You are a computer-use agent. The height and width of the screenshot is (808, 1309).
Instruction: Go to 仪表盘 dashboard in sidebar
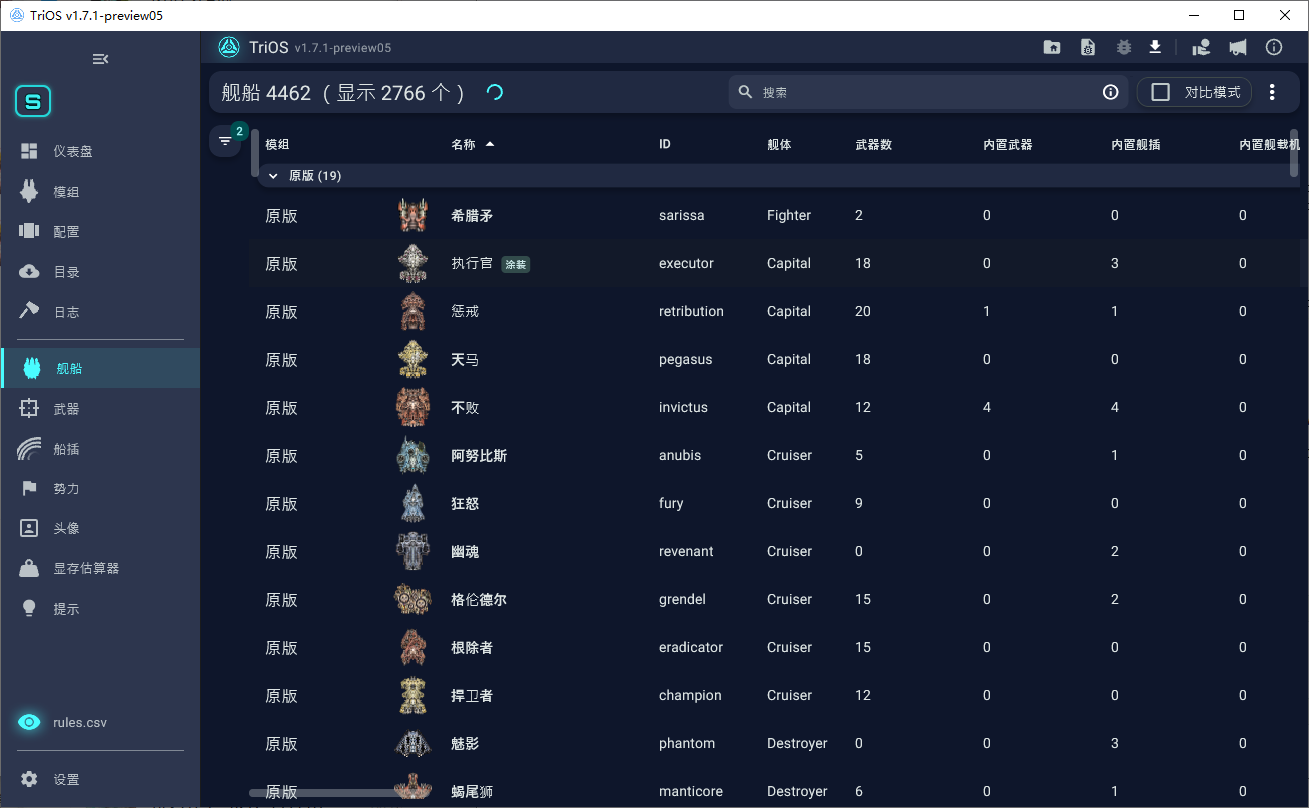tap(100, 151)
